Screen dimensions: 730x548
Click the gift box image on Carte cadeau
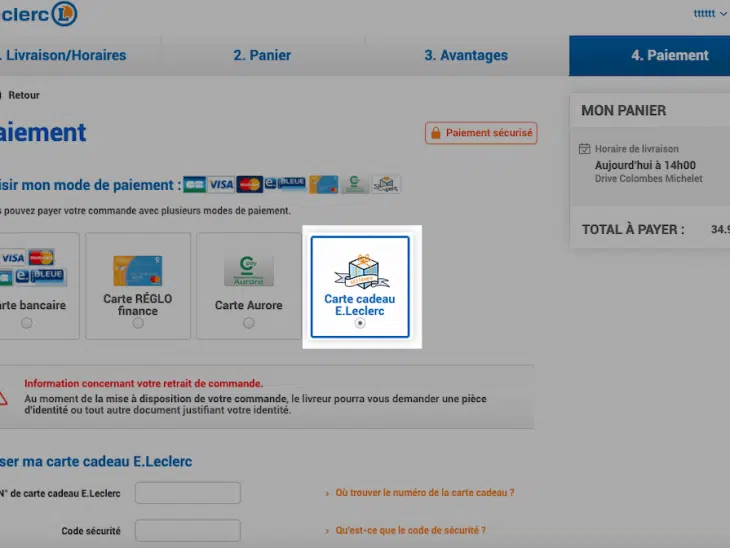pyautogui.click(x=362, y=271)
